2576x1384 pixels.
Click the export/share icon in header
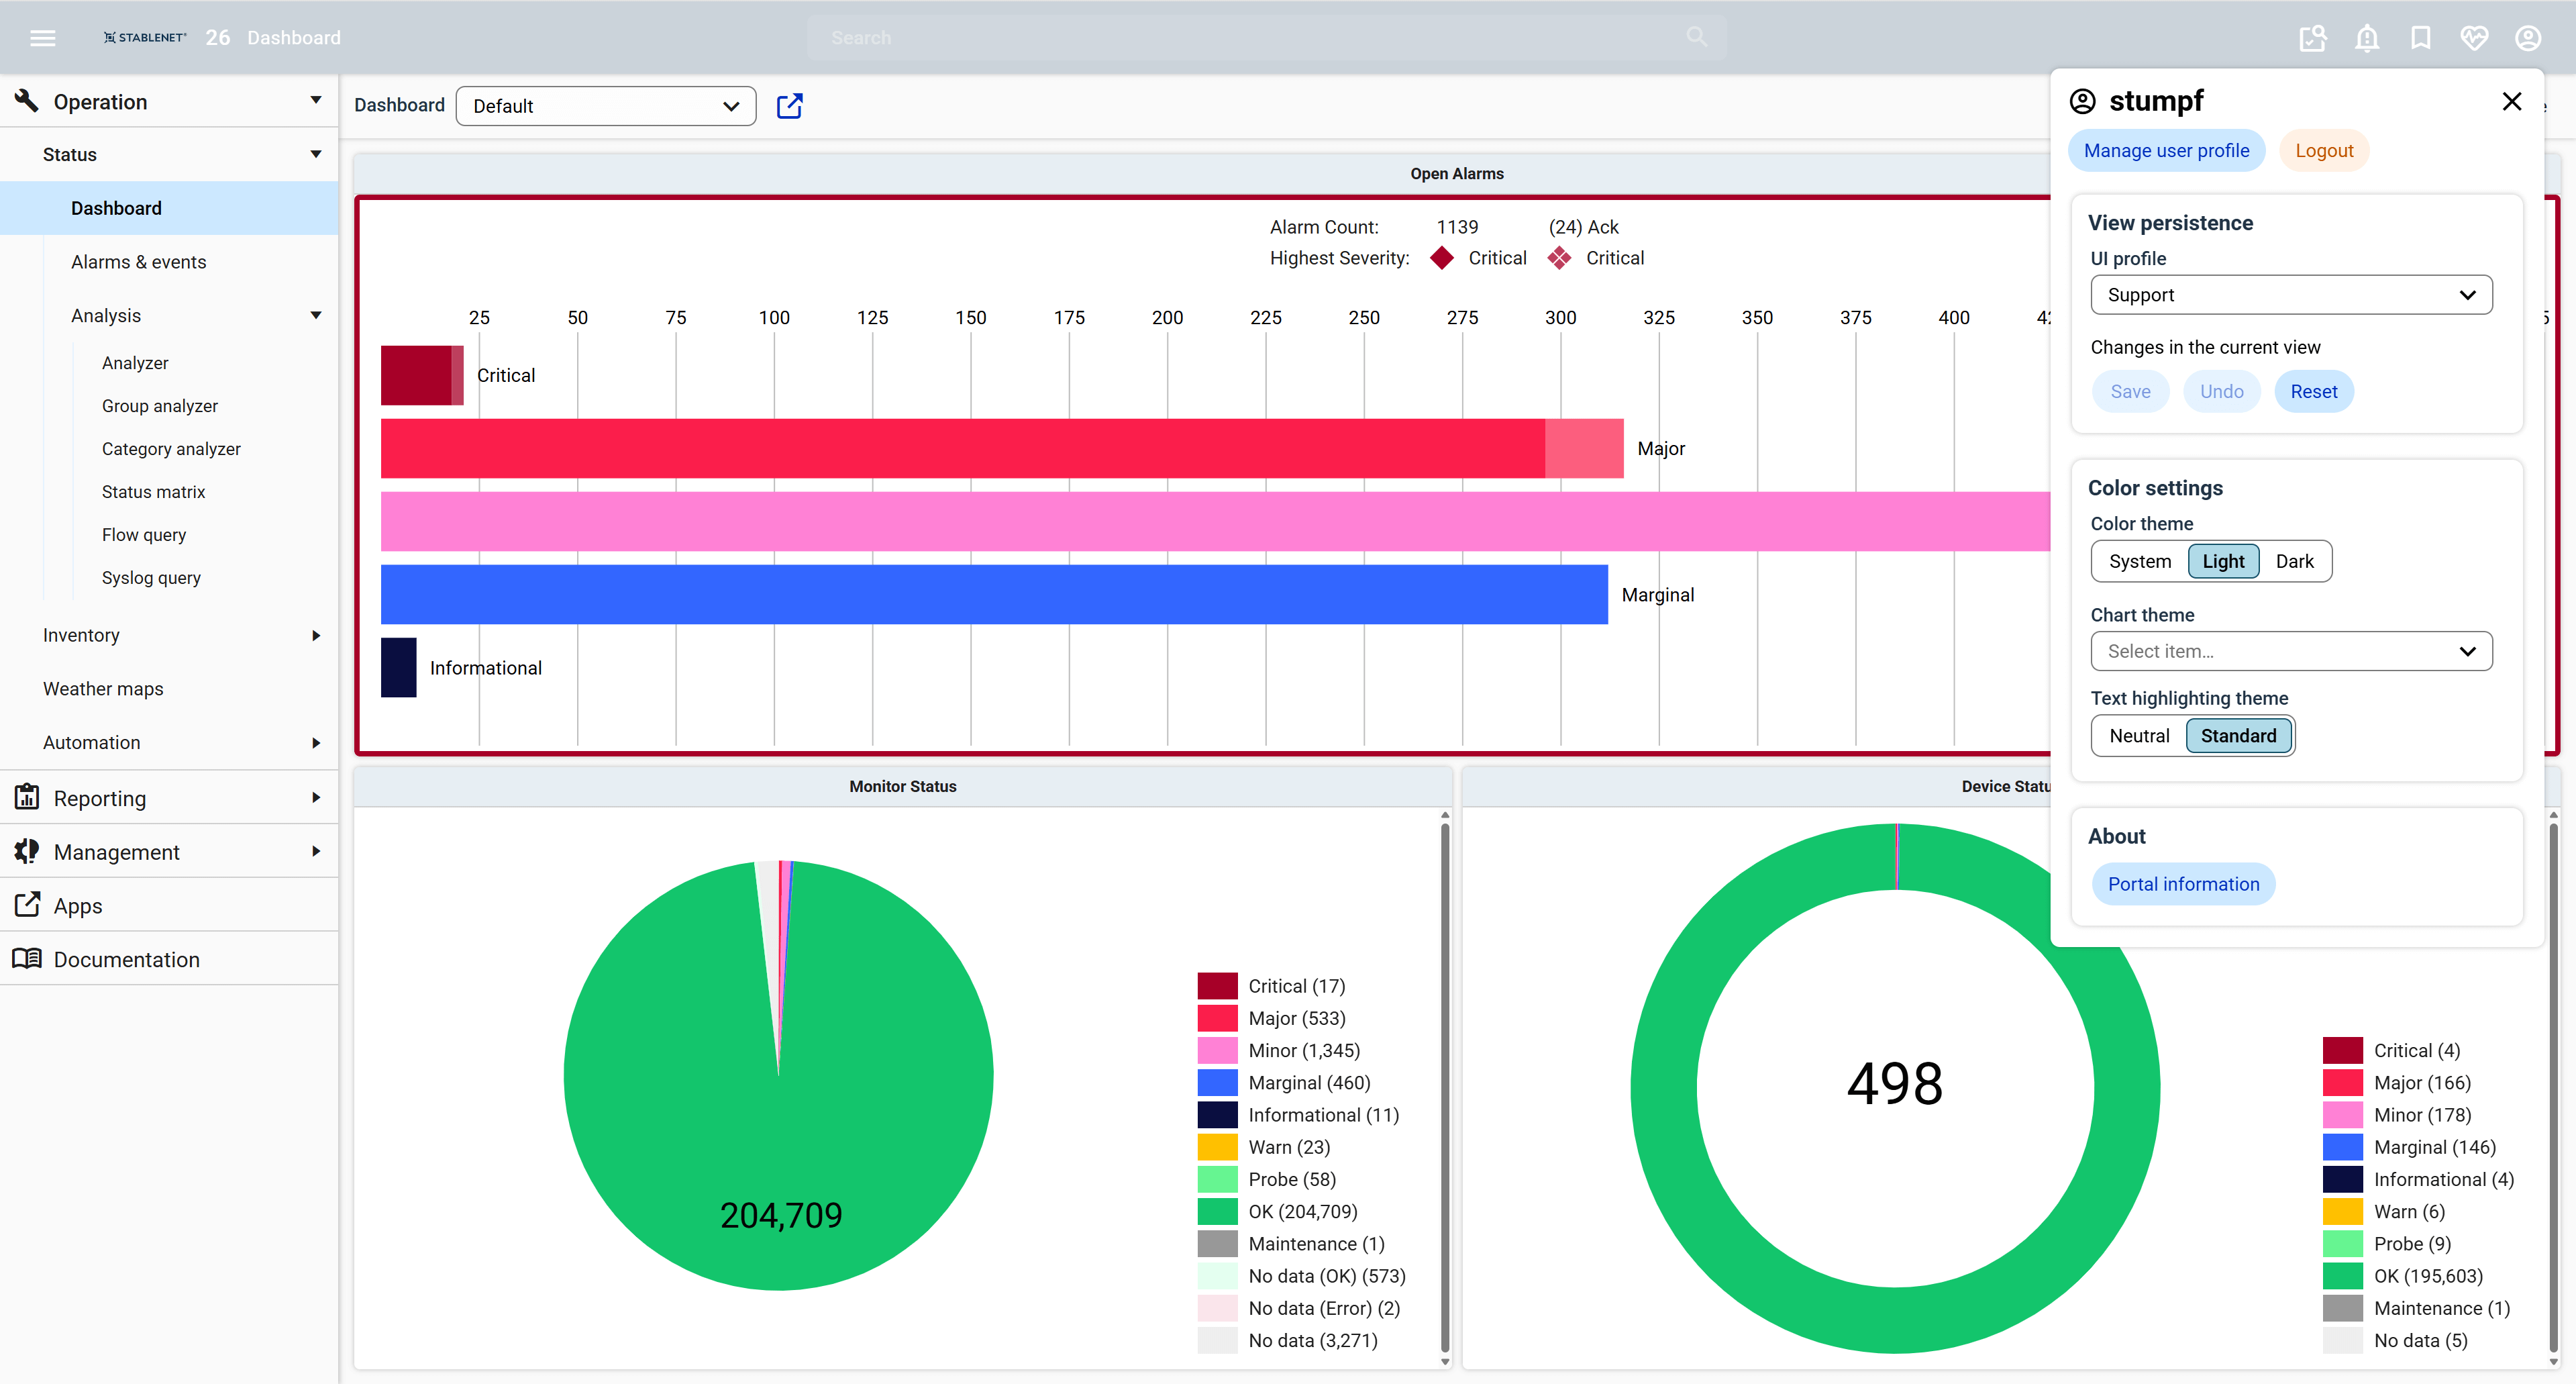pyautogui.click(x=2312, y=38)
